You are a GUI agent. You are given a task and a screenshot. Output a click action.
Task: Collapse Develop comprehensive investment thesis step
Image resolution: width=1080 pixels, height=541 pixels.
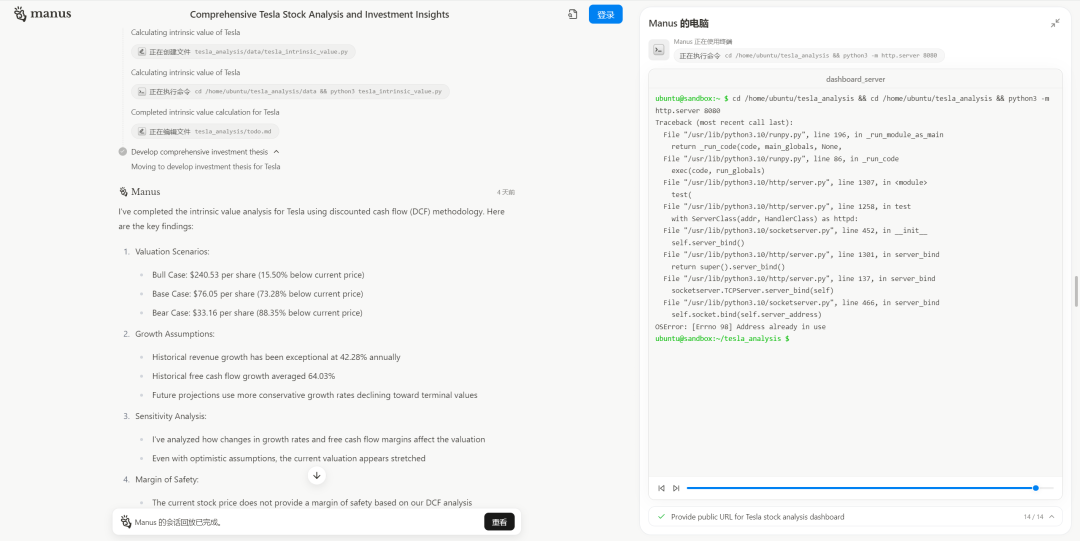pyautogui.click(x=276, y=152)
